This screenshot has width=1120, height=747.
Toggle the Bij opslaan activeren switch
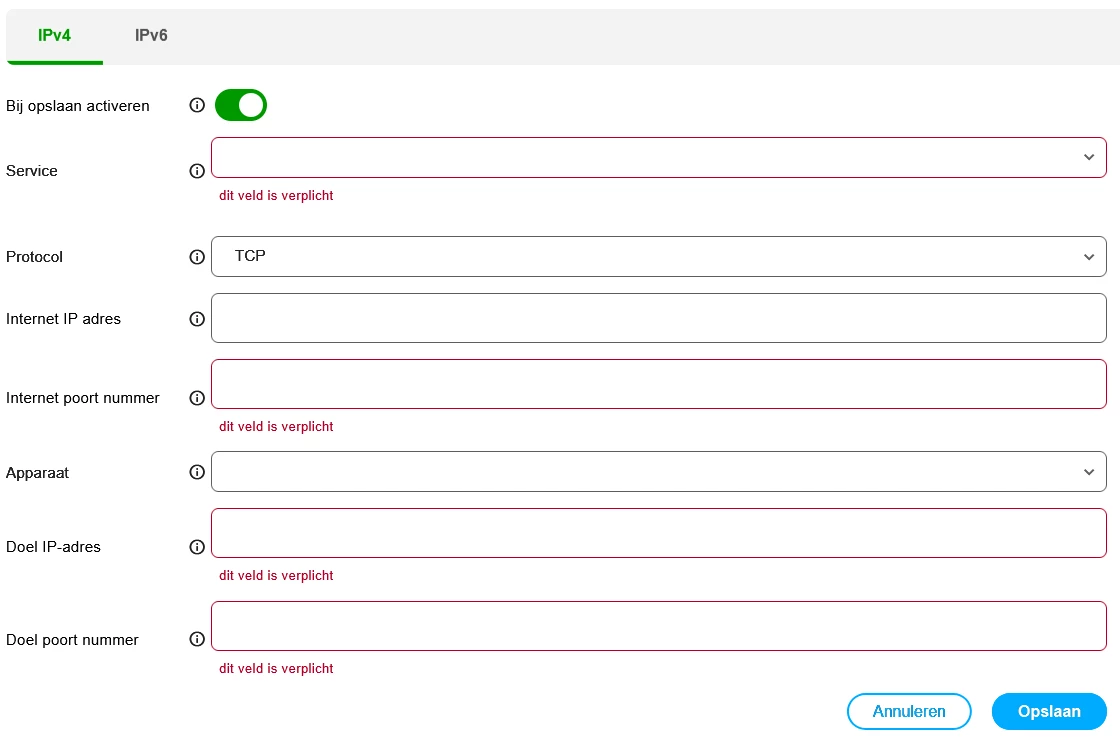tap(241, 105)
